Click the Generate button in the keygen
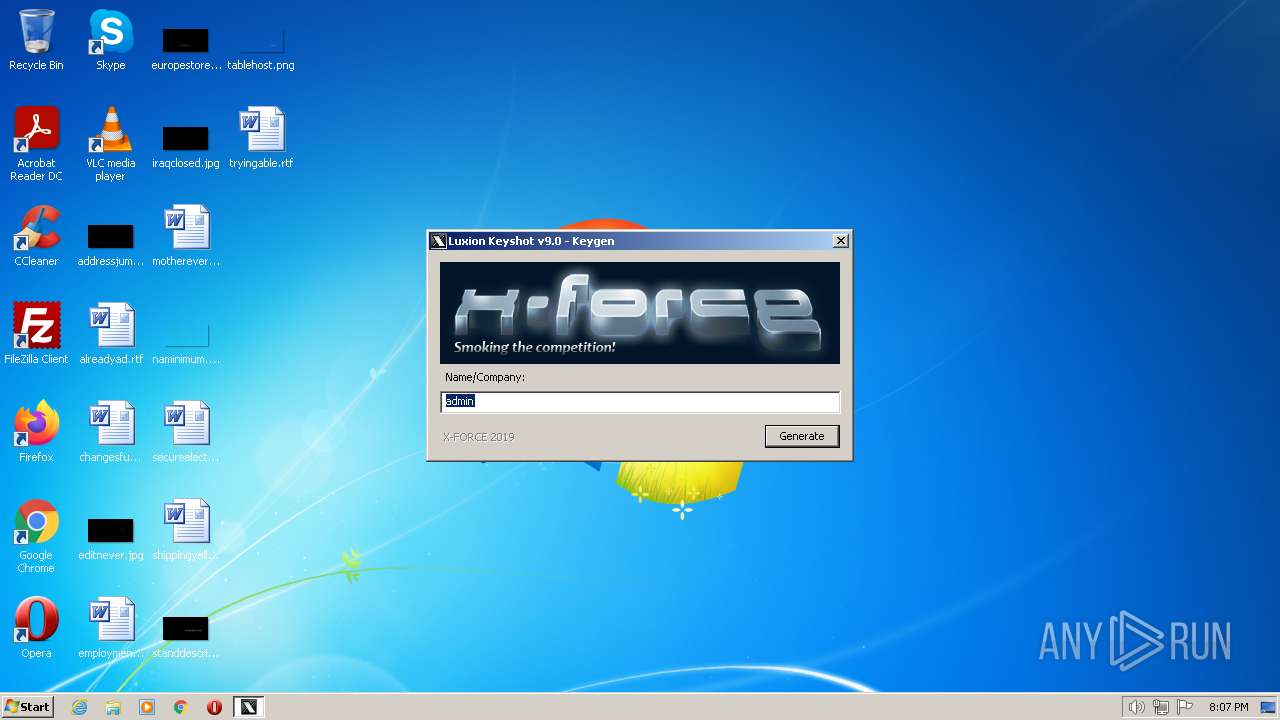The height and width of the screenshot is (720, 1280). (802, 436)
